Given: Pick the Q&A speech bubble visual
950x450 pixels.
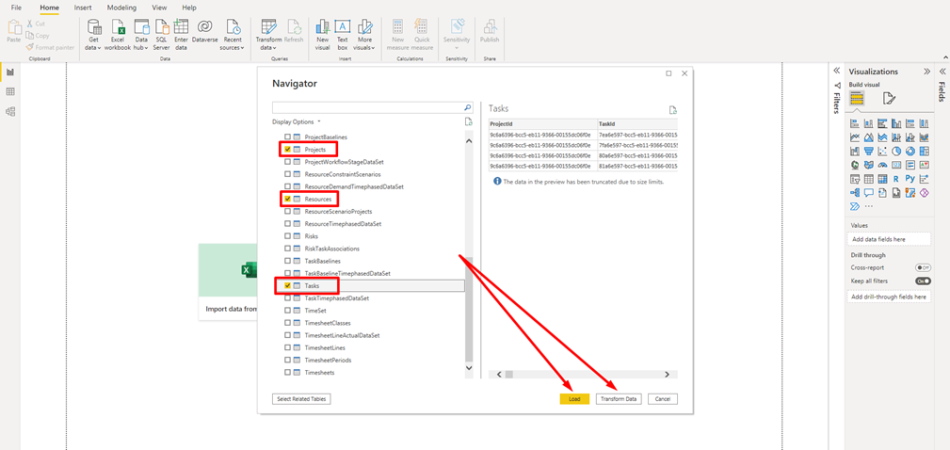Looking at the screenshot, I should pyautogui.click(x=868, y=193).
